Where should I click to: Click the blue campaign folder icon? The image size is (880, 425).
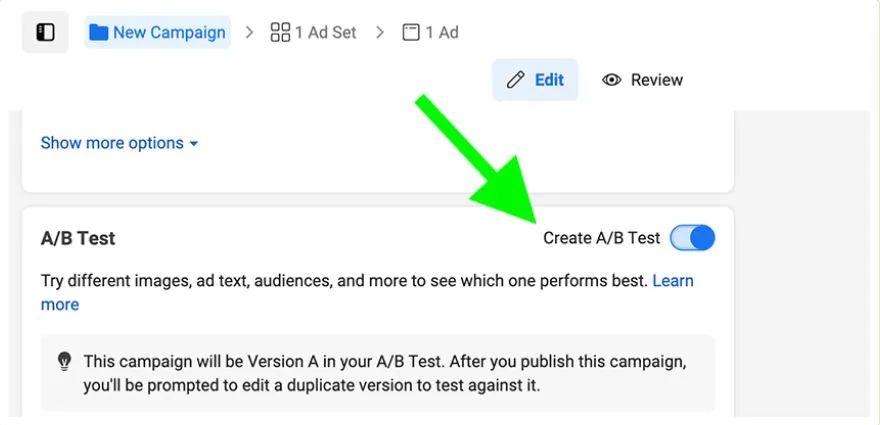tap(98, 32)
